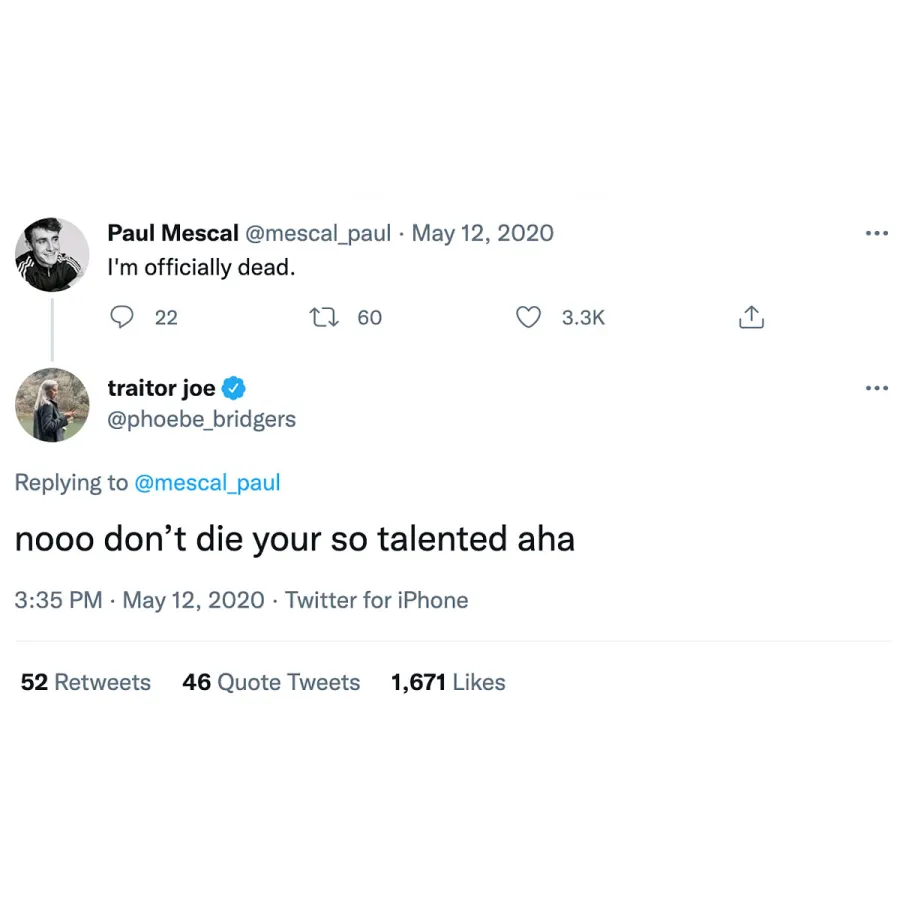The height and width of the screenshot is (900, 900).
Task: Click traitor joe's profile picture
Action: 52,406
